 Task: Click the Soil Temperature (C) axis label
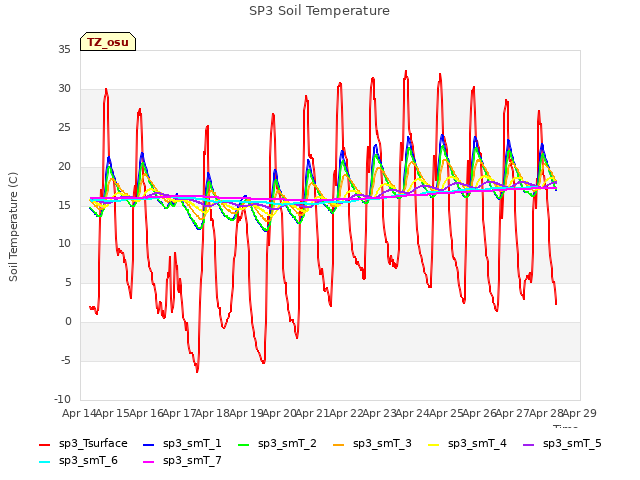click(13, 227)
